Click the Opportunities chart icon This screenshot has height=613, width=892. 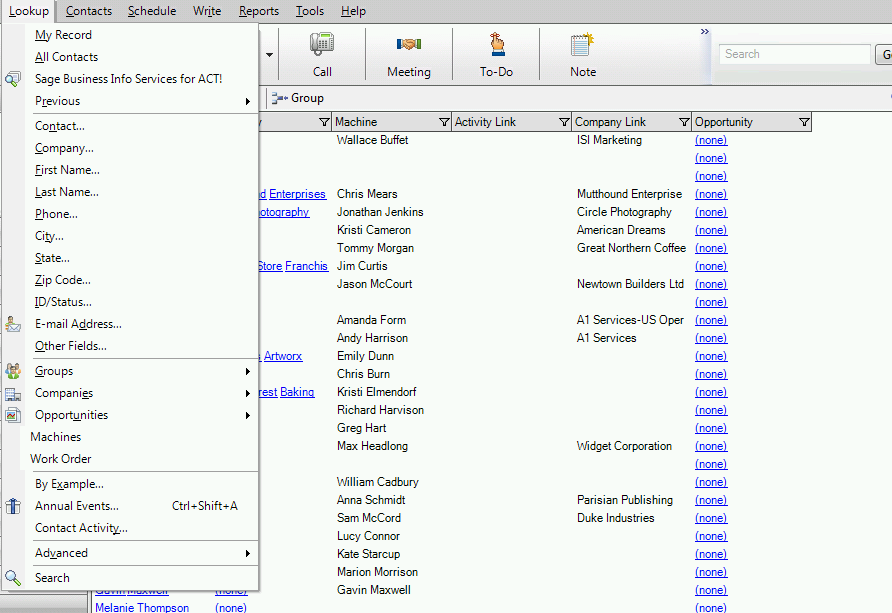(13, 416)
